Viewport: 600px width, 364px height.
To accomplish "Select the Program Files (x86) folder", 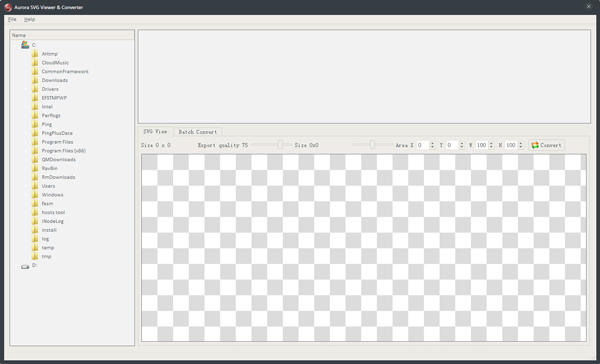I will pyautogui.click(x=64, y=151).
